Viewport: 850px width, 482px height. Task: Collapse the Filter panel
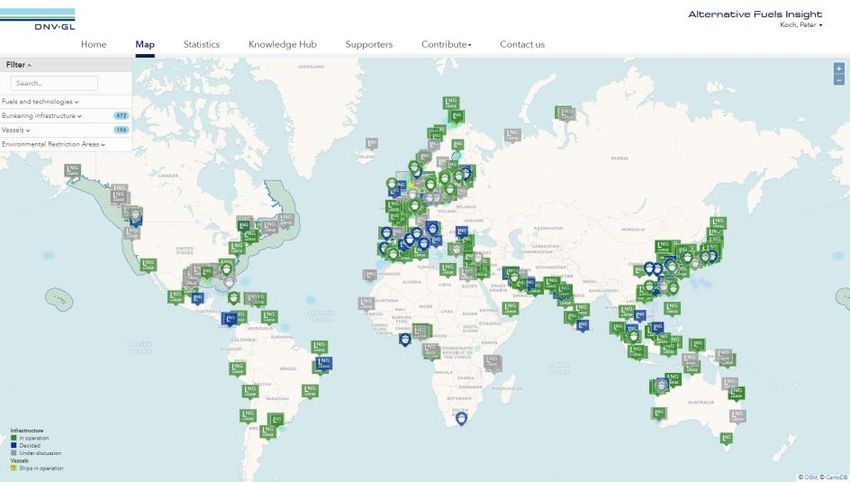pos(19,64)
